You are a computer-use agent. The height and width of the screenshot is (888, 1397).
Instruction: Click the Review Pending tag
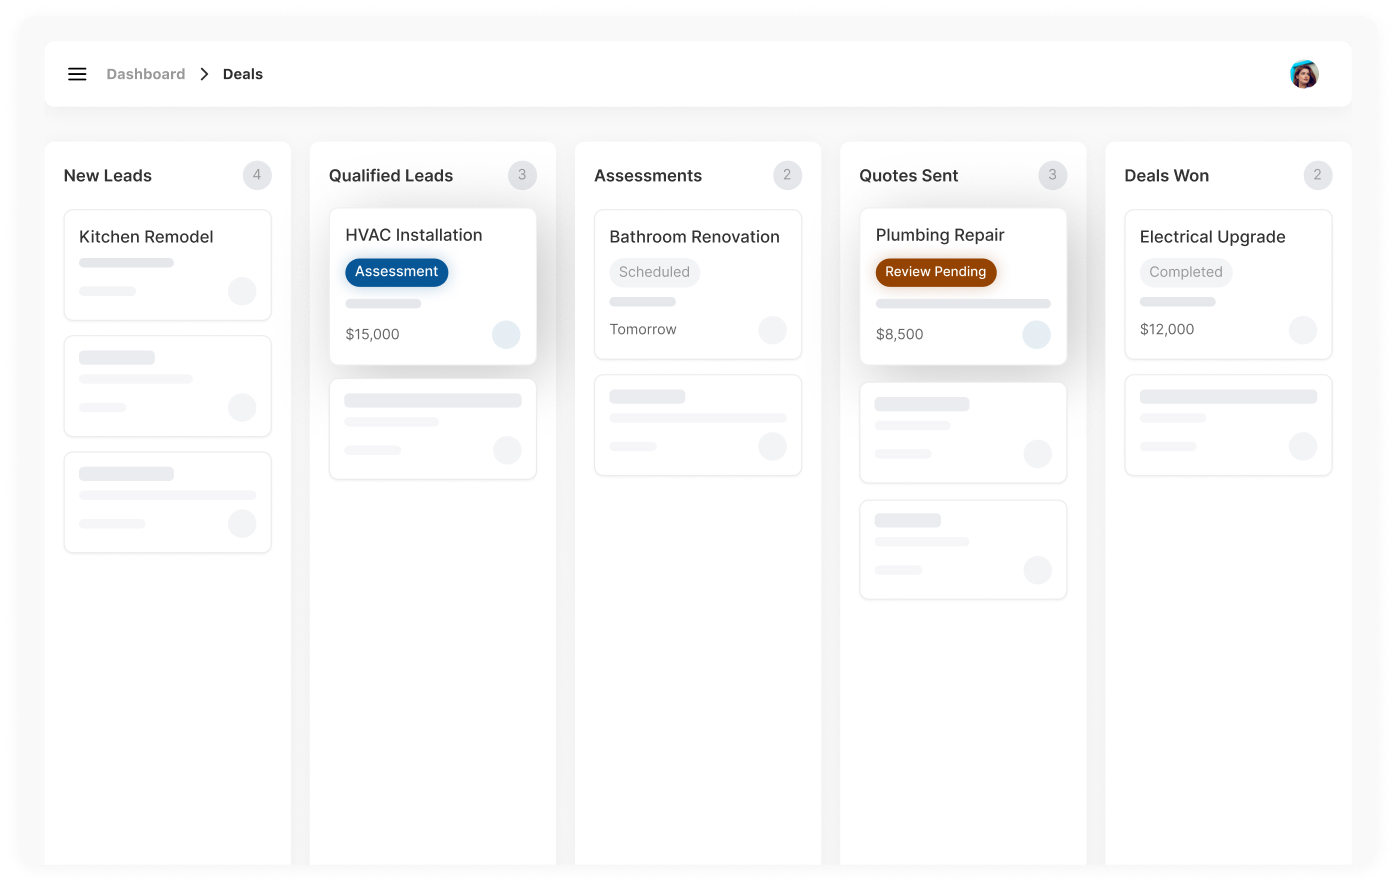[935, 272]
